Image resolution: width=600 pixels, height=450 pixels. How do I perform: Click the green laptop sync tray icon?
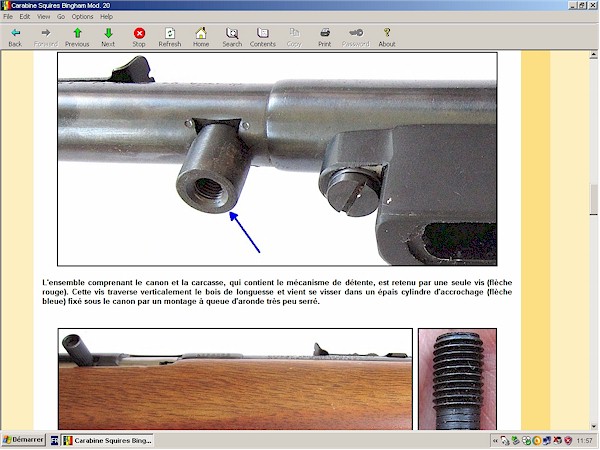[x=515, y=440]
